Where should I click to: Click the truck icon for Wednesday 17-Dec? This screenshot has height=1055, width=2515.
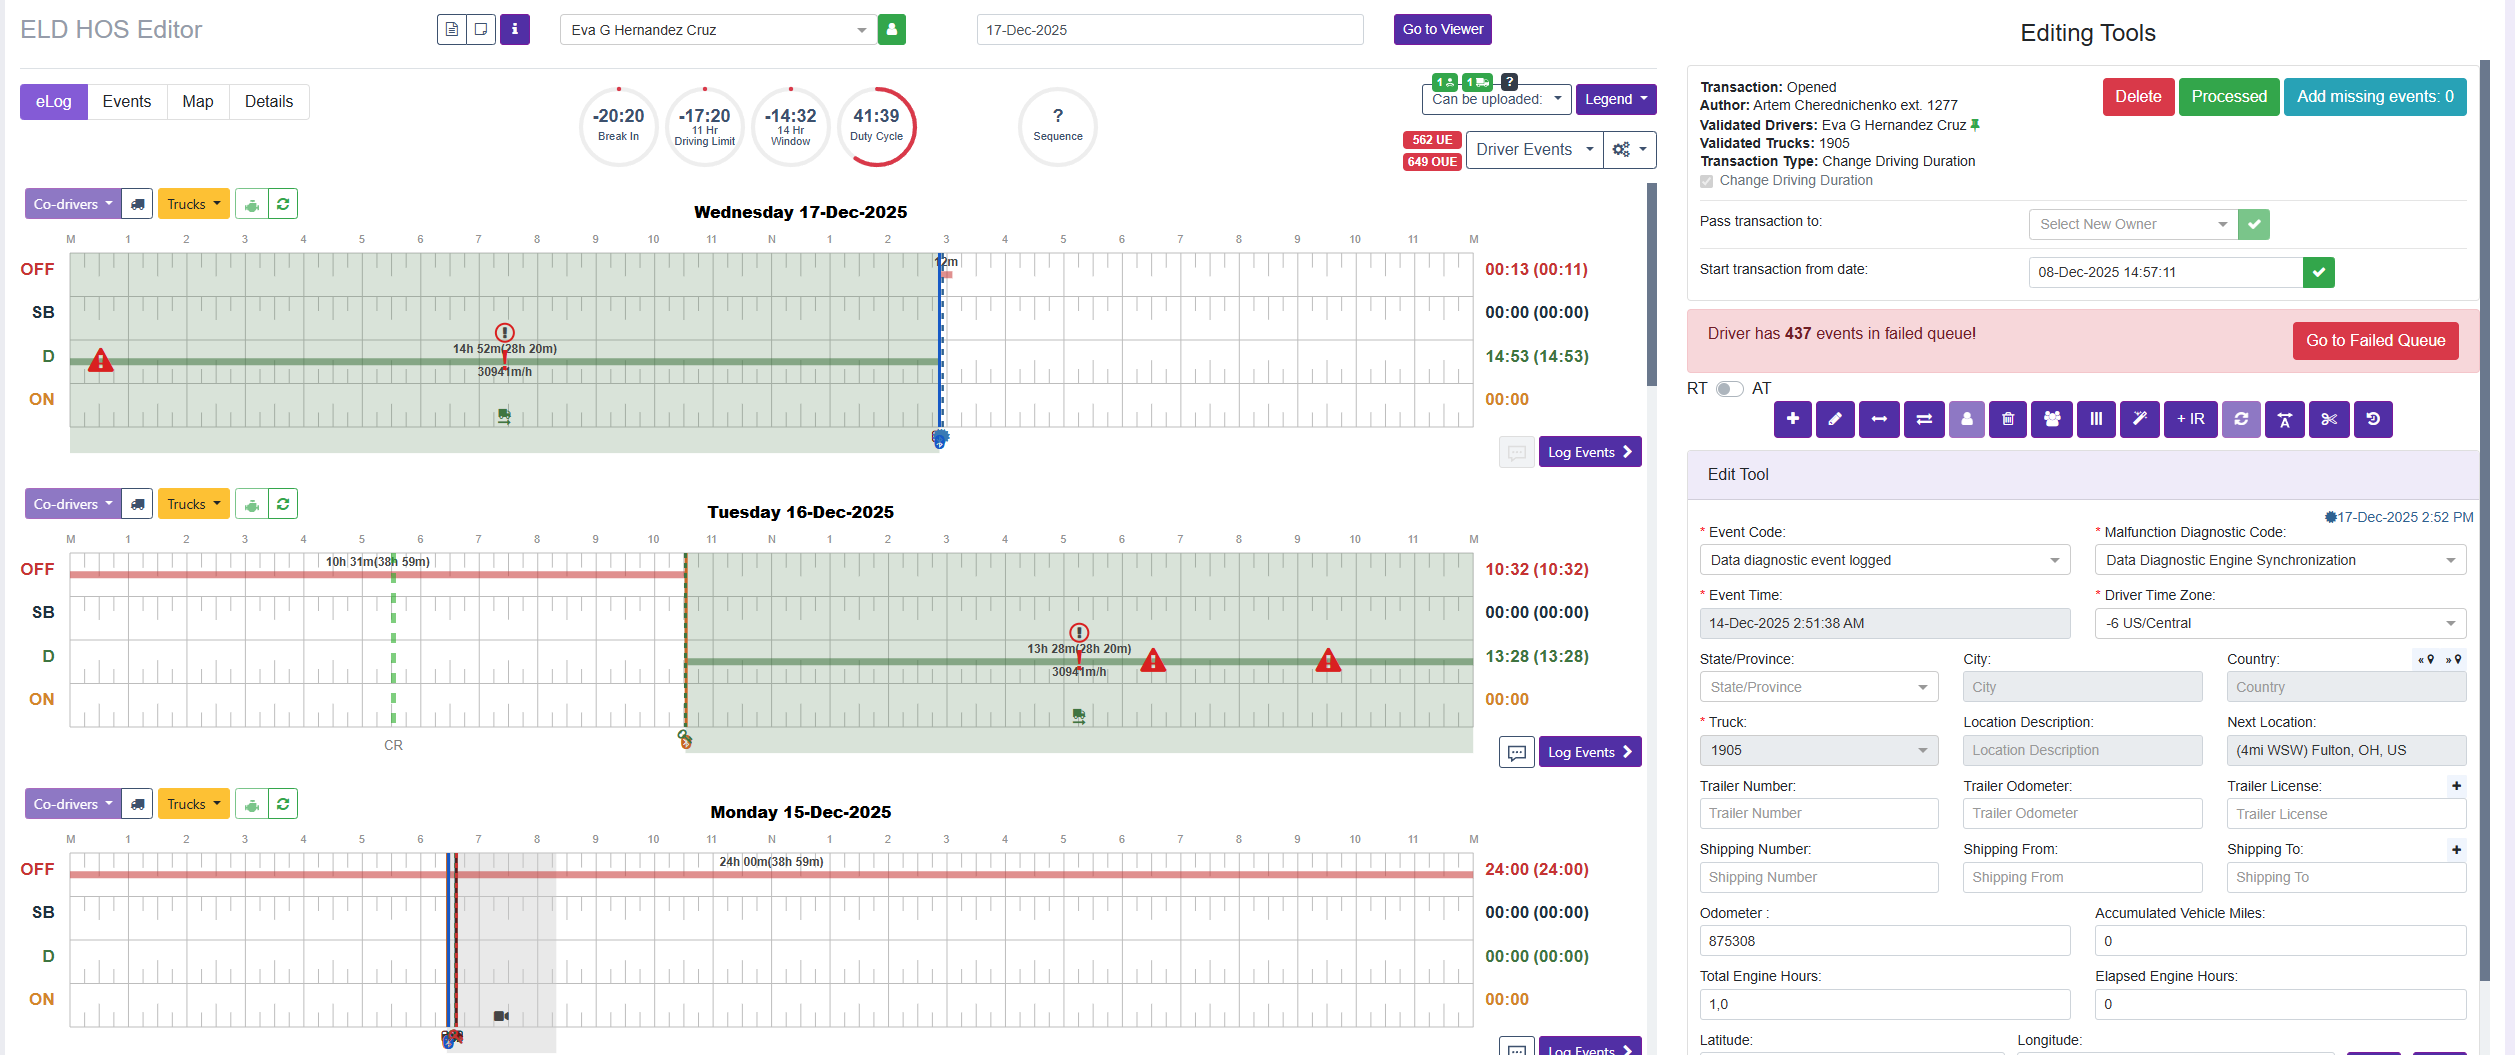pyautogui.click(x=137, y=204)
